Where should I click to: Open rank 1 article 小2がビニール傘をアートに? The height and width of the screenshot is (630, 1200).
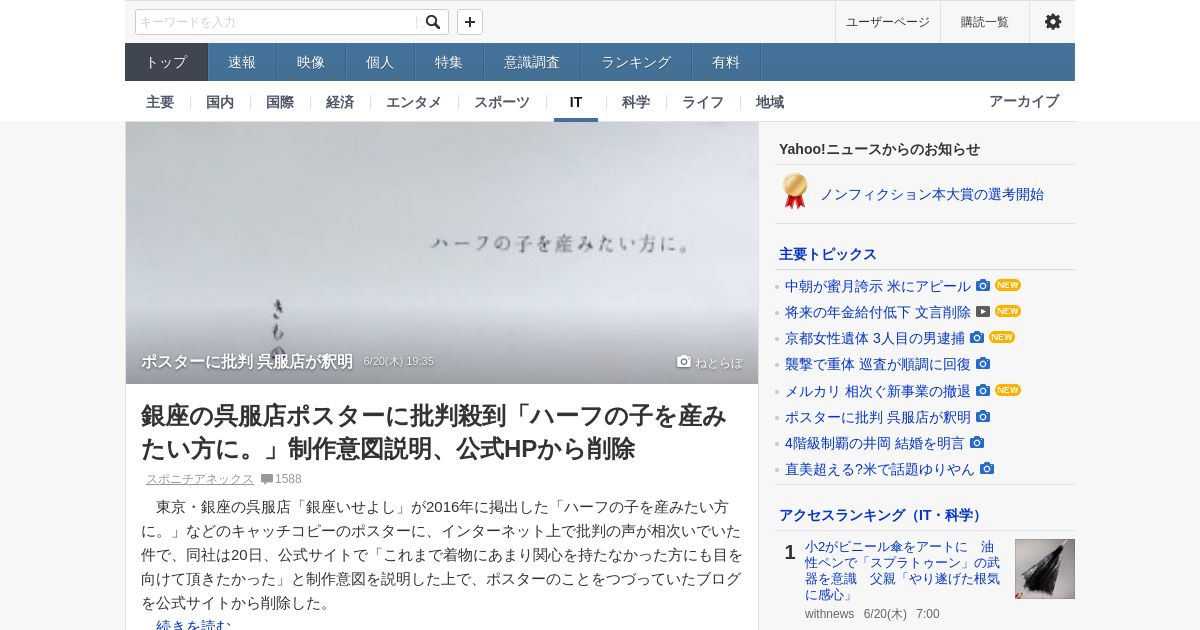(x=903, y=571)
